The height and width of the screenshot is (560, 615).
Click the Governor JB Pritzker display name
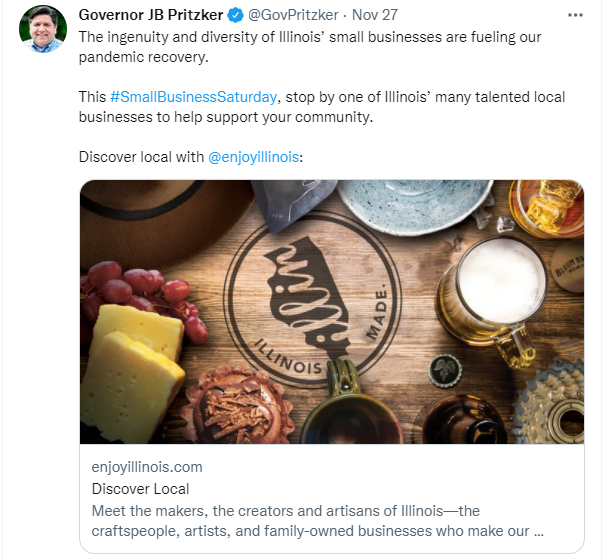(150, 16)
